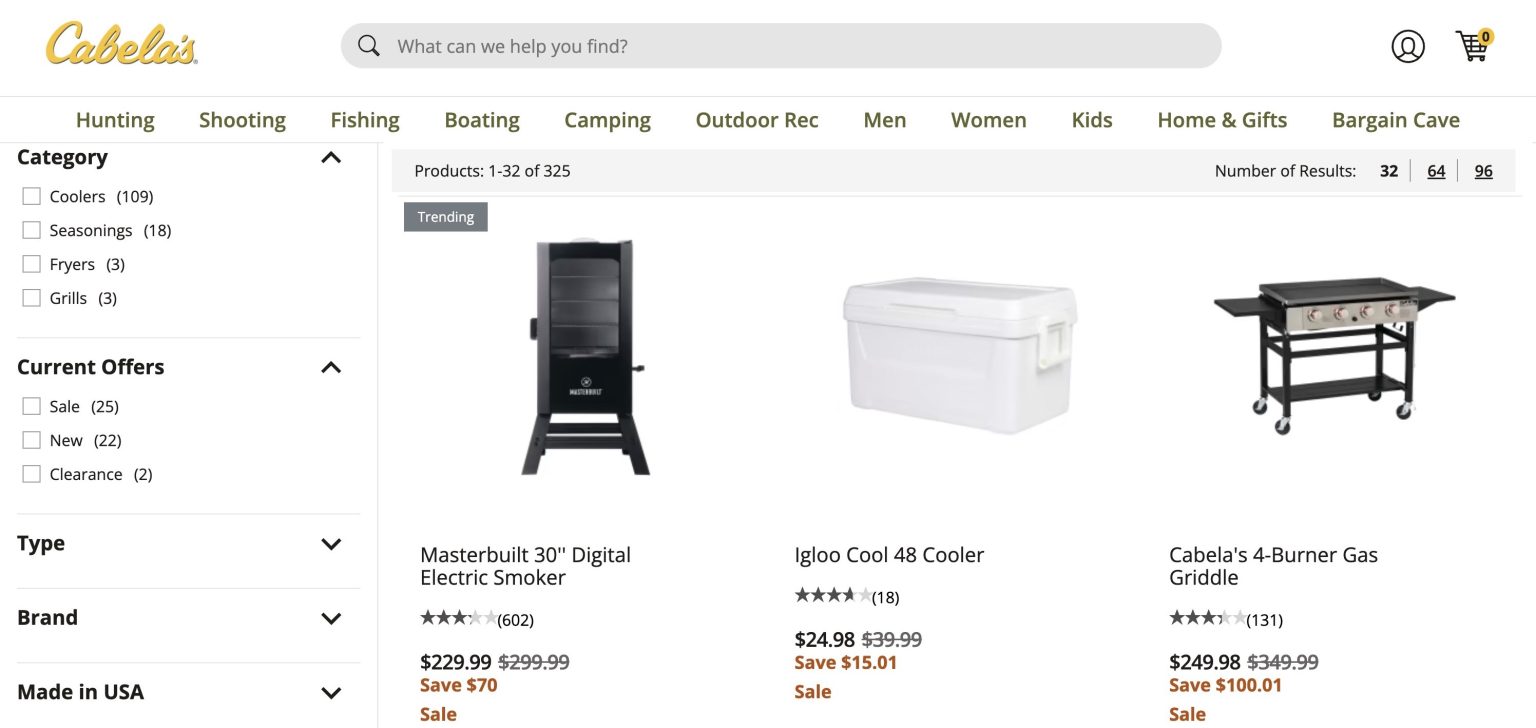This screenshot has width=1536, height=728.
Task: Click the search magnifying glass icon
Action: pos(368,45)
